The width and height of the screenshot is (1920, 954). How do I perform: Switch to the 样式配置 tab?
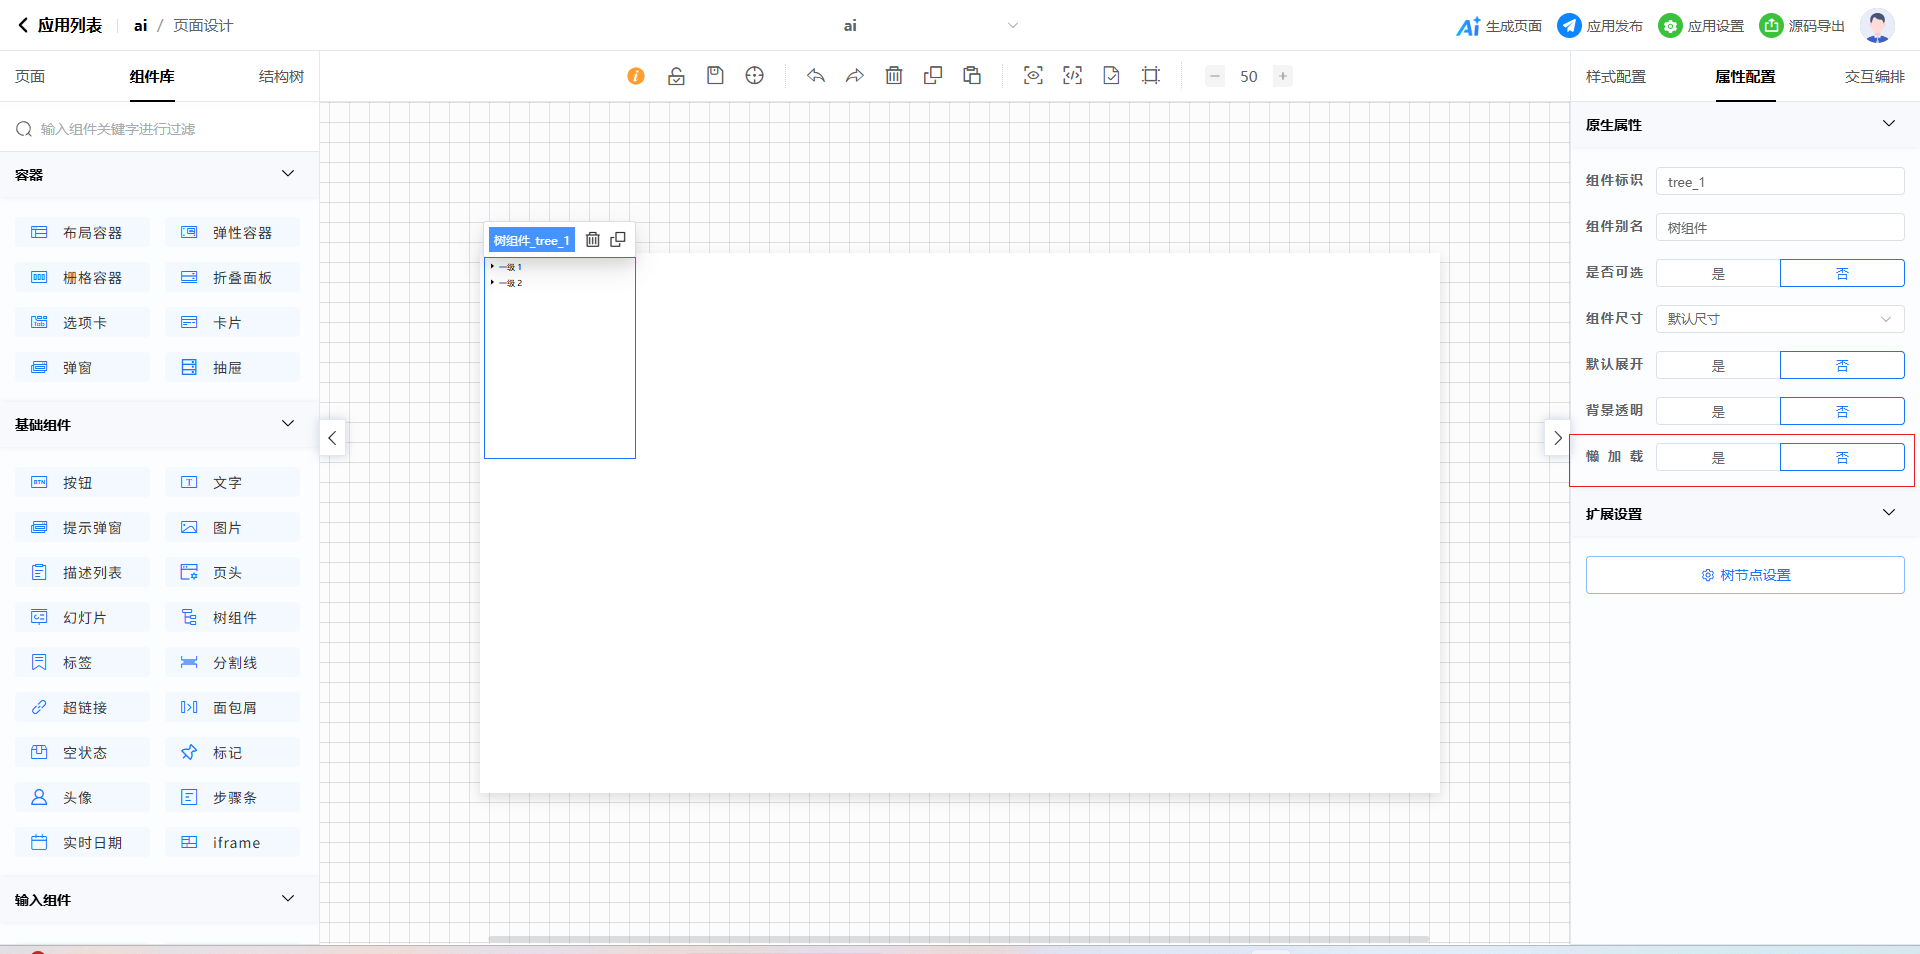(1615, 77)
